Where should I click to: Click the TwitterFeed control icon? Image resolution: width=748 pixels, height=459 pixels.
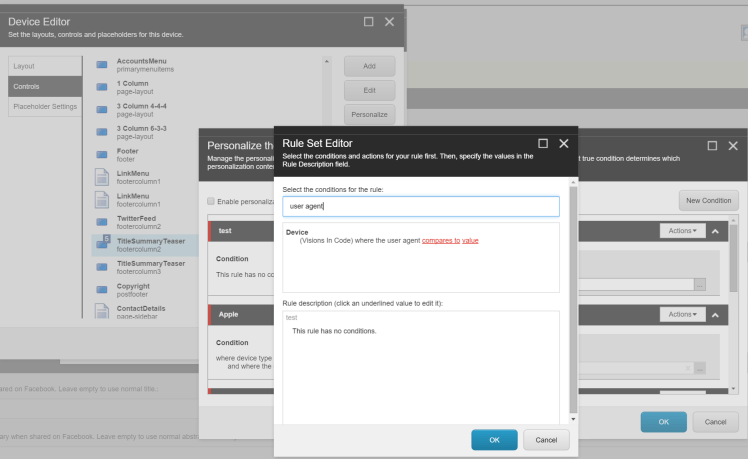pyautogui.click(x=102, y=222)
